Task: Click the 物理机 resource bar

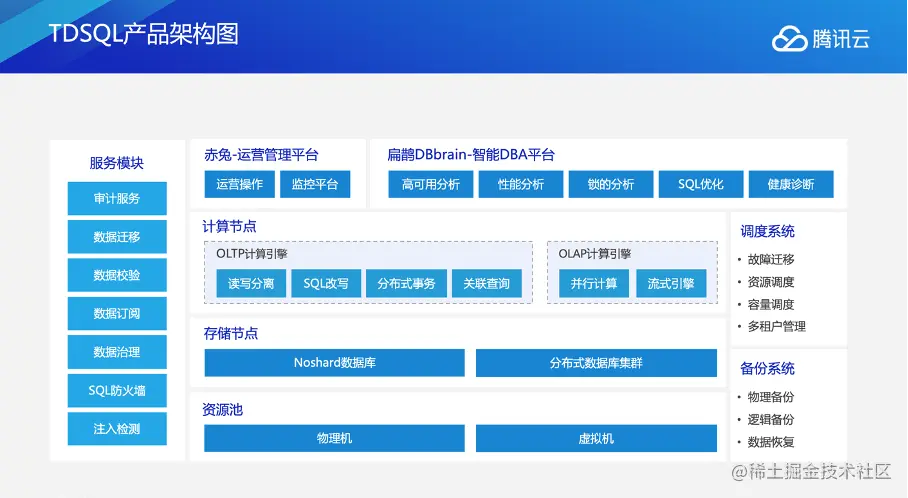Action: coord(335,438)
